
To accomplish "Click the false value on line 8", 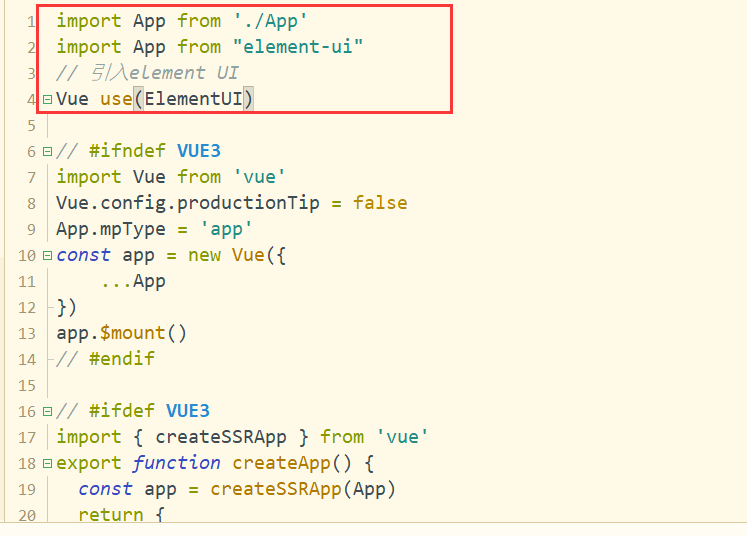I will click(x=380, y=203).
